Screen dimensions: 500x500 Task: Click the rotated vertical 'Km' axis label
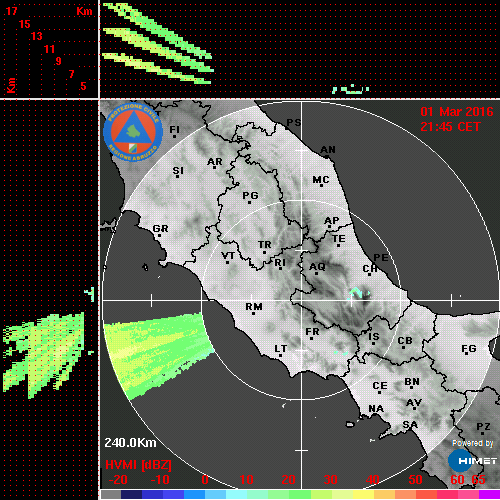pyautogui.click(x=12, y=86)
